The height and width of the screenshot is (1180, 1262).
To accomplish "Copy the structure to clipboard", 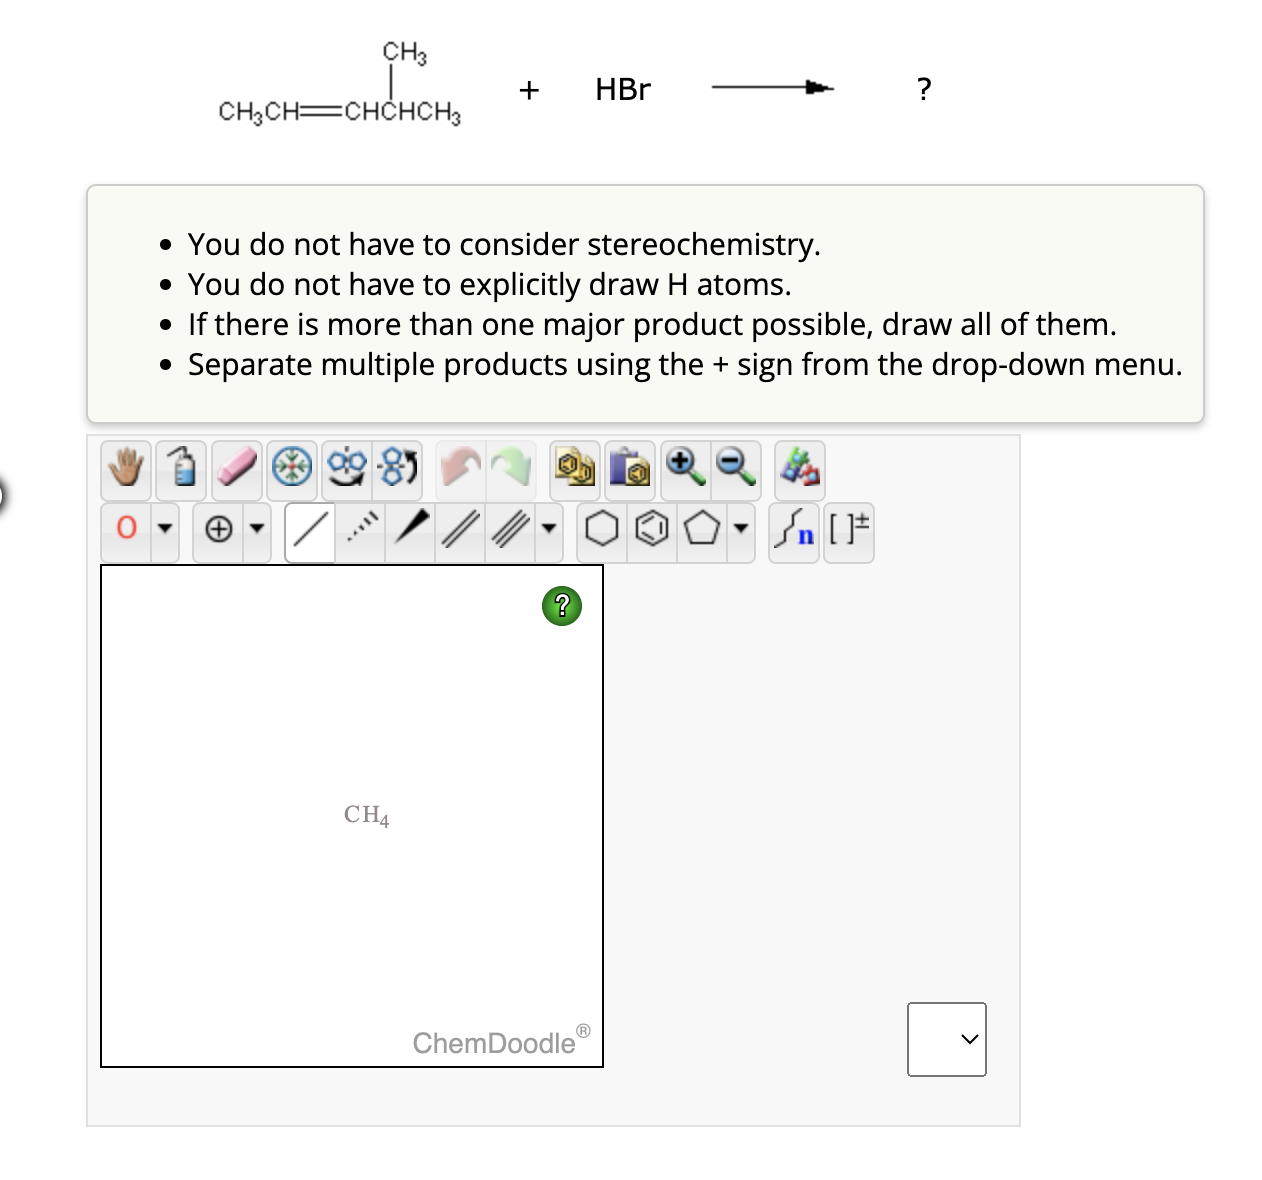I will point(573,470).
